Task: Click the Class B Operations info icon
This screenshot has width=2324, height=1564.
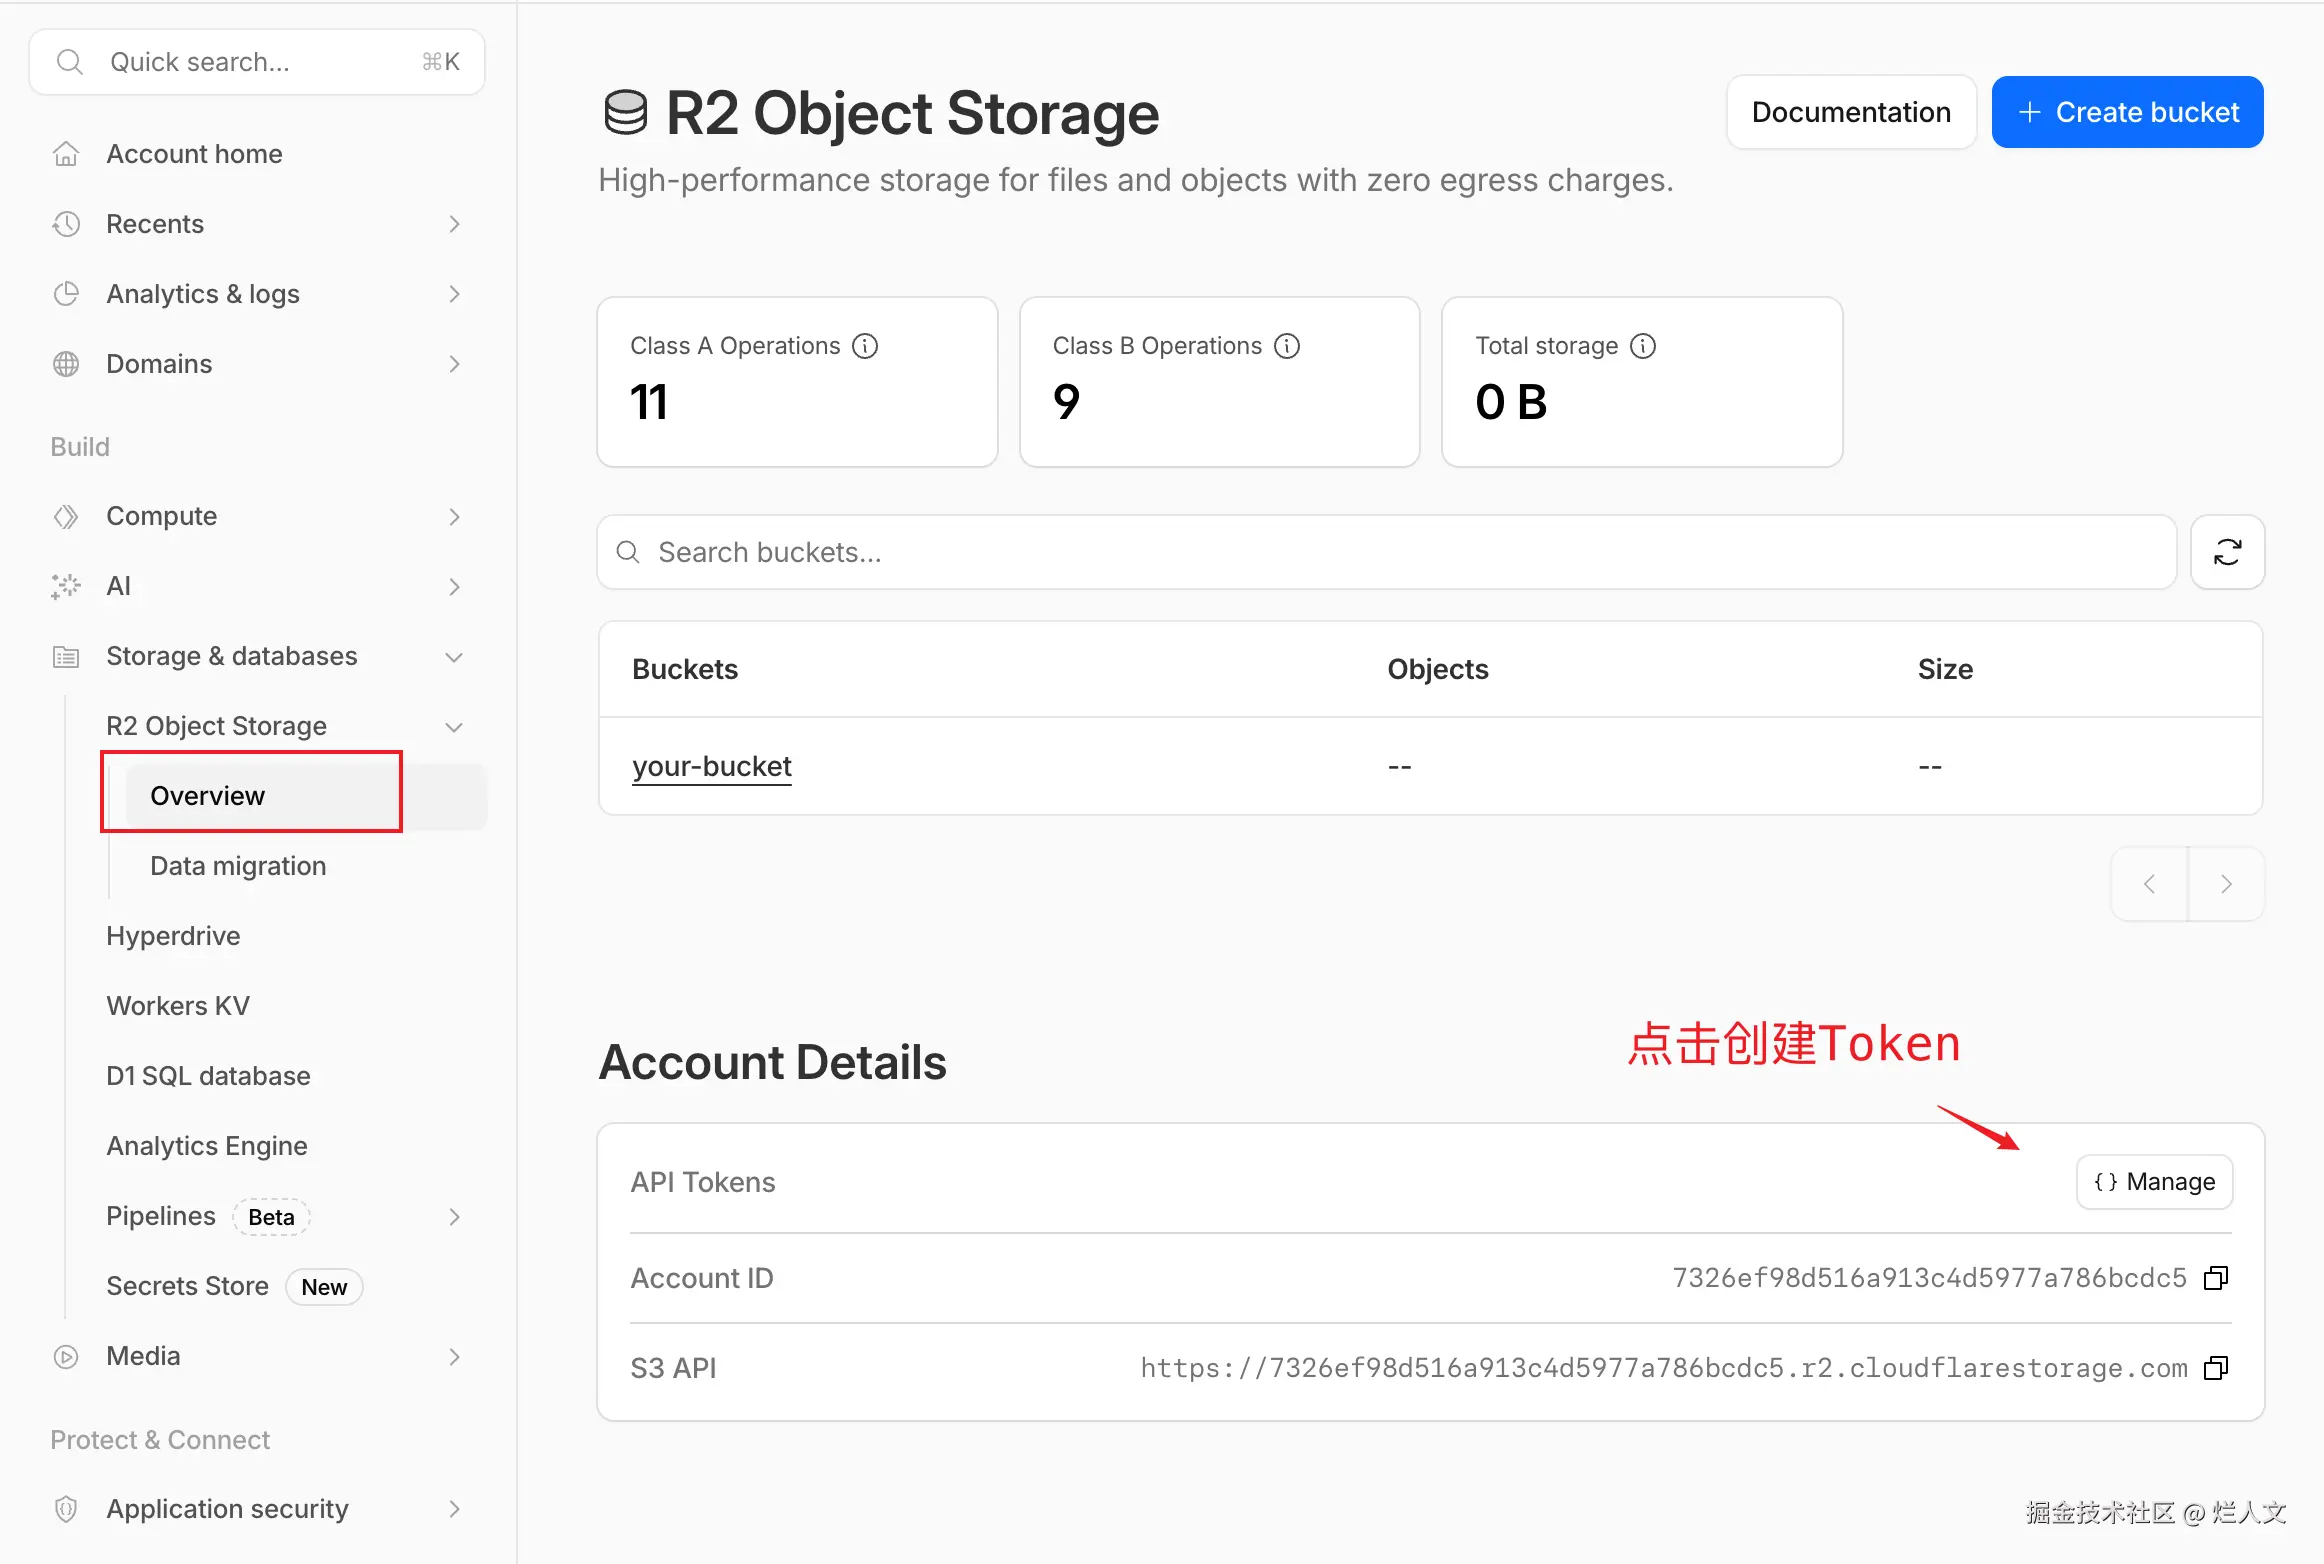Action: click(x=1287, y=346)
